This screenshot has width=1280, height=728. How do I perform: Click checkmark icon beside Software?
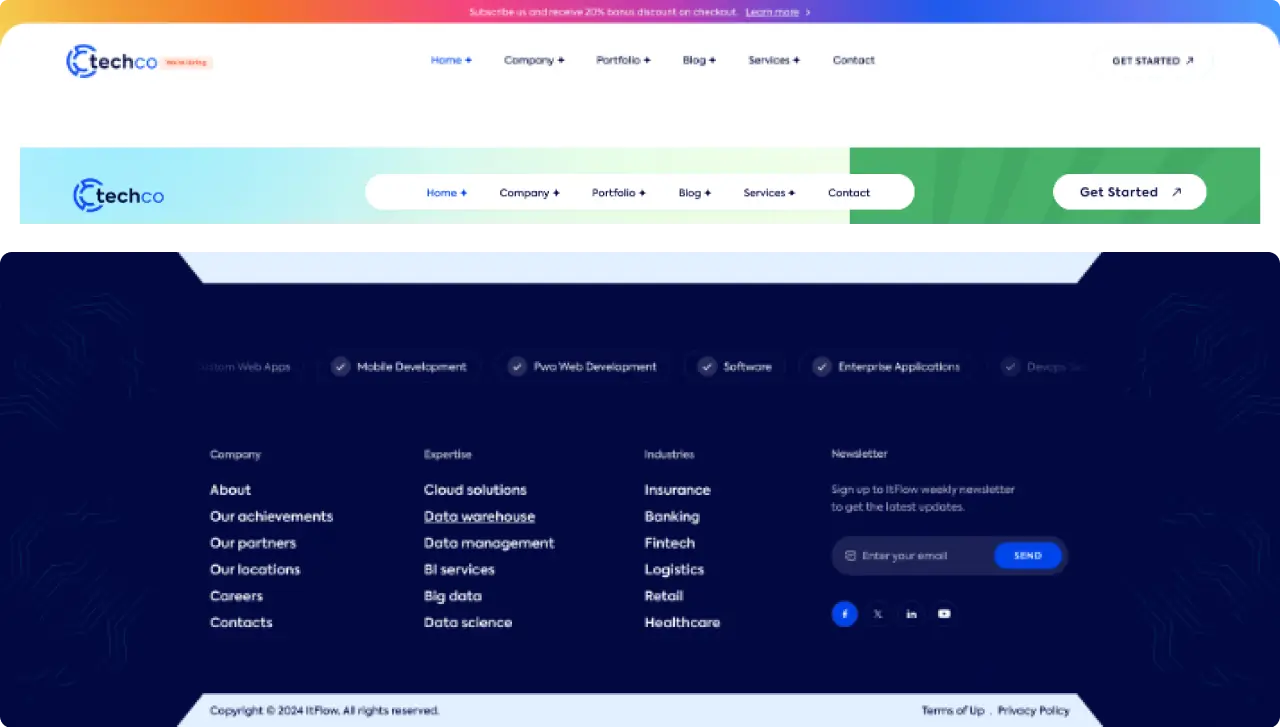tap(707, 367)
